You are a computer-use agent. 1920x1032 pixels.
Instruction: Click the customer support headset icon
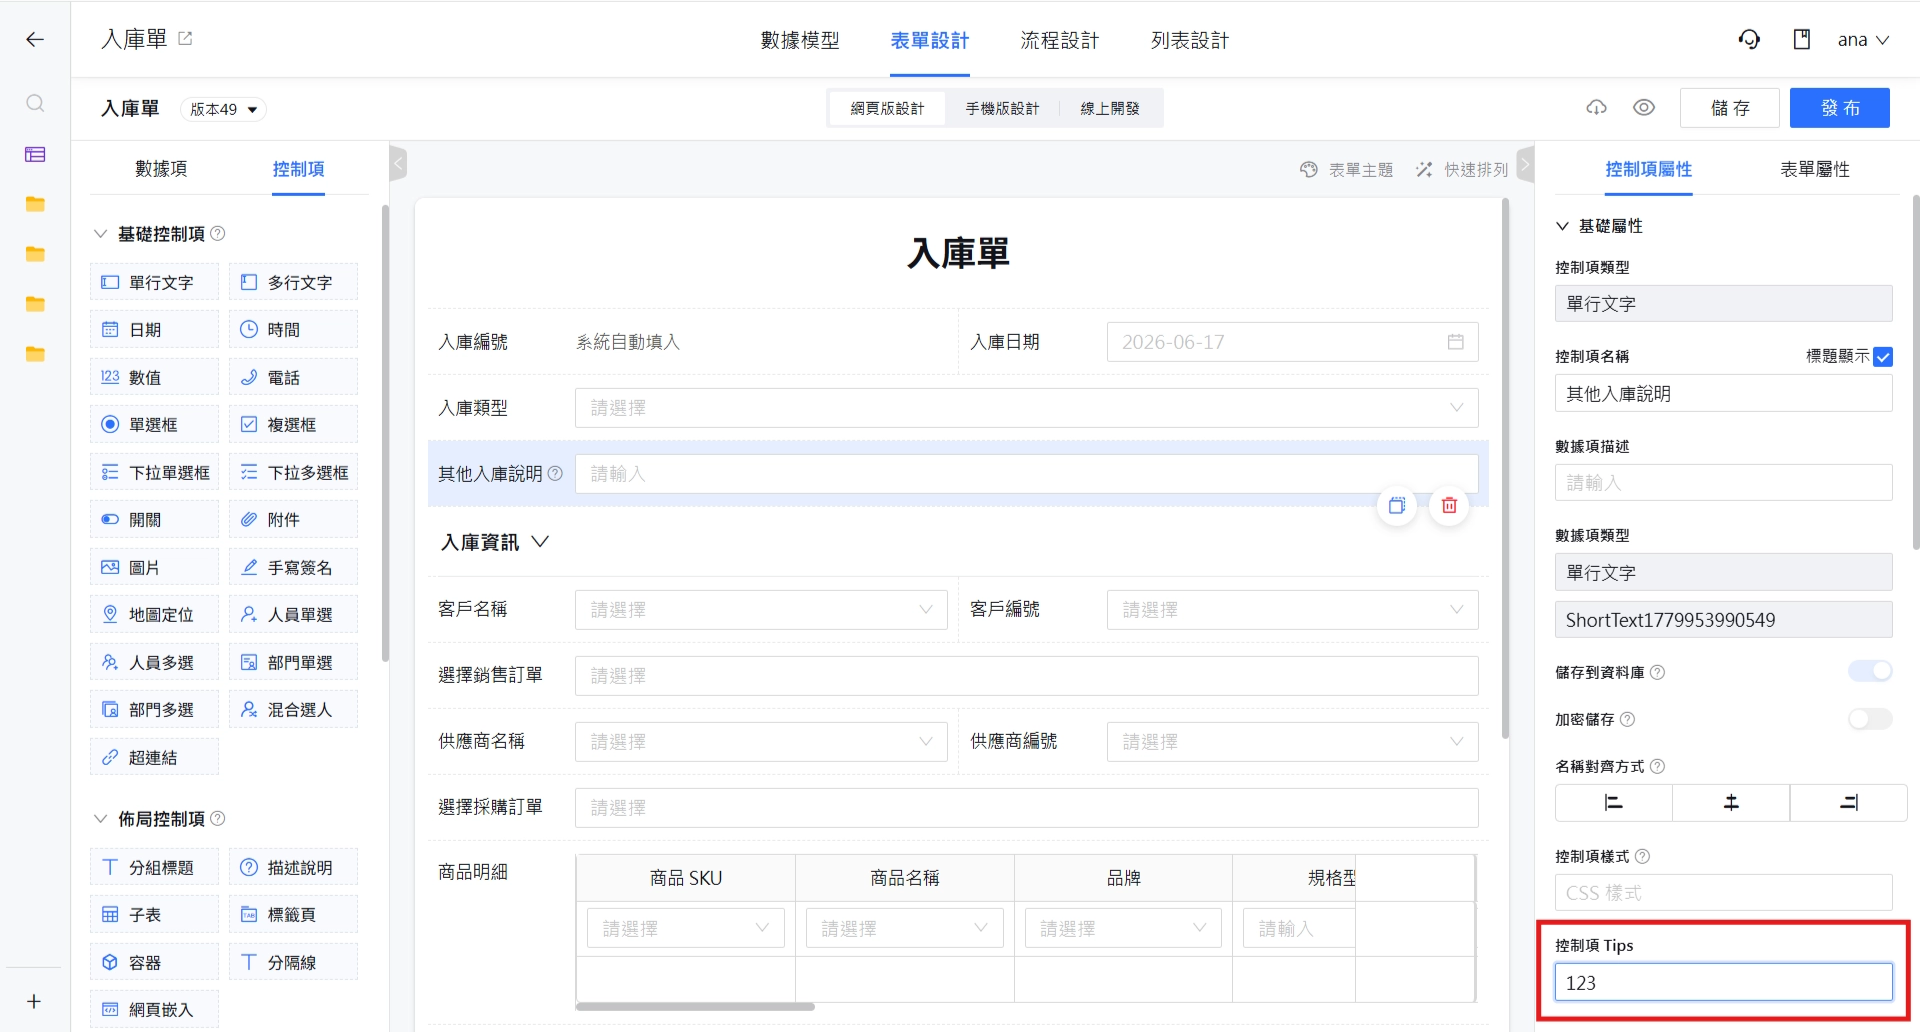[x=1749, y=39]
